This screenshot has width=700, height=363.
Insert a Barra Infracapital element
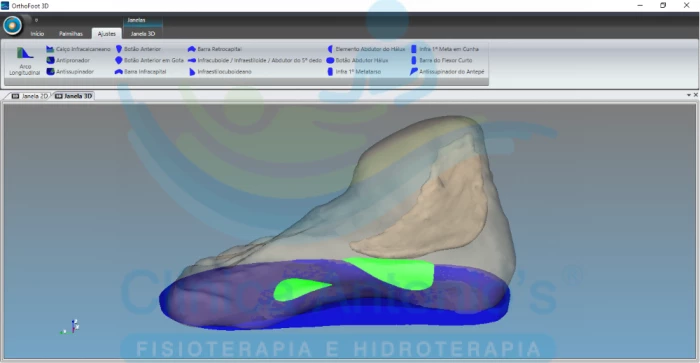[141, 71]
